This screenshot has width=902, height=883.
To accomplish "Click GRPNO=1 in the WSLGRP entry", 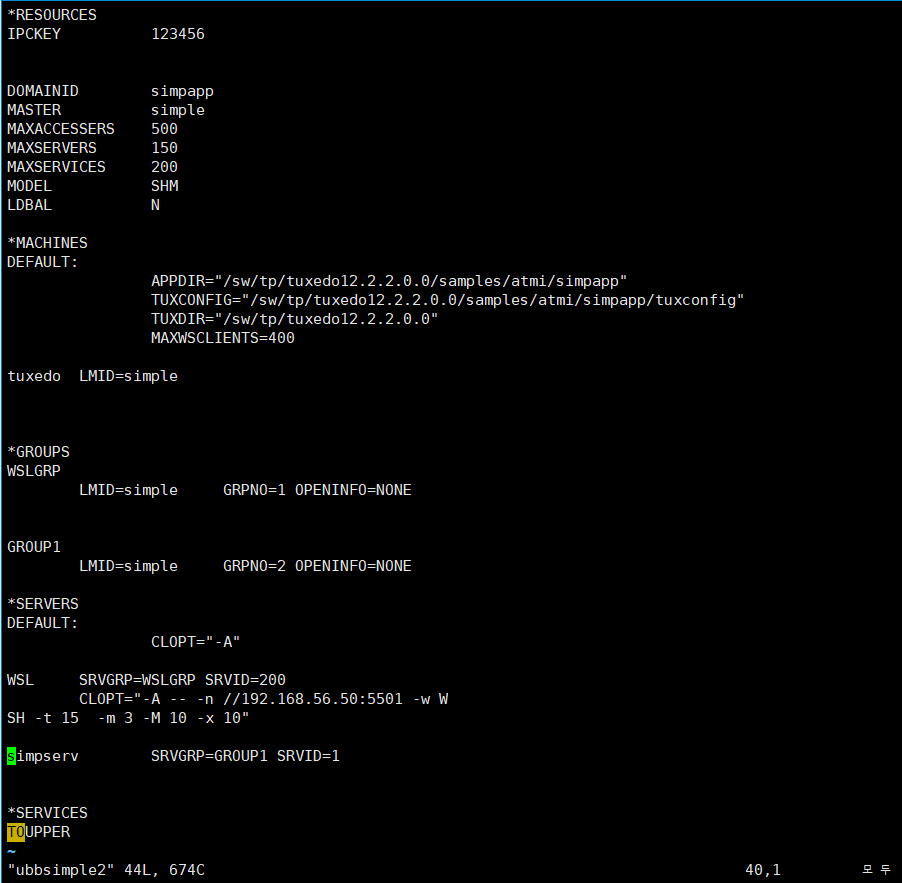I will click(254, 490).
